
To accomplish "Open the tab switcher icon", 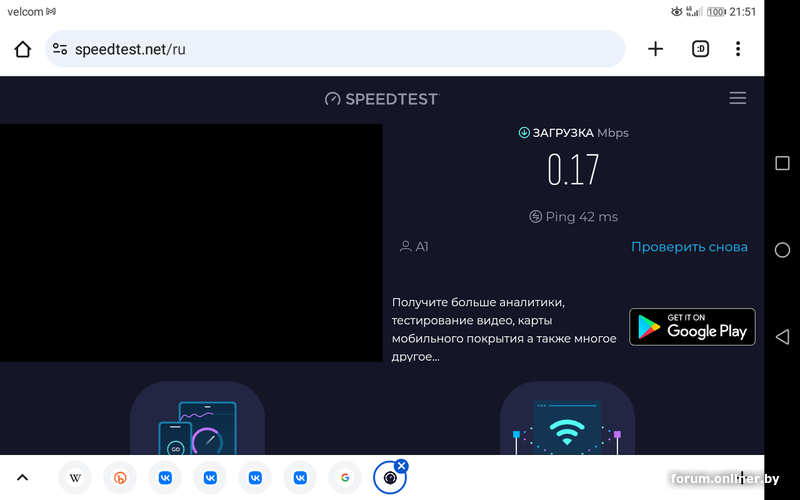I will 700,49.
